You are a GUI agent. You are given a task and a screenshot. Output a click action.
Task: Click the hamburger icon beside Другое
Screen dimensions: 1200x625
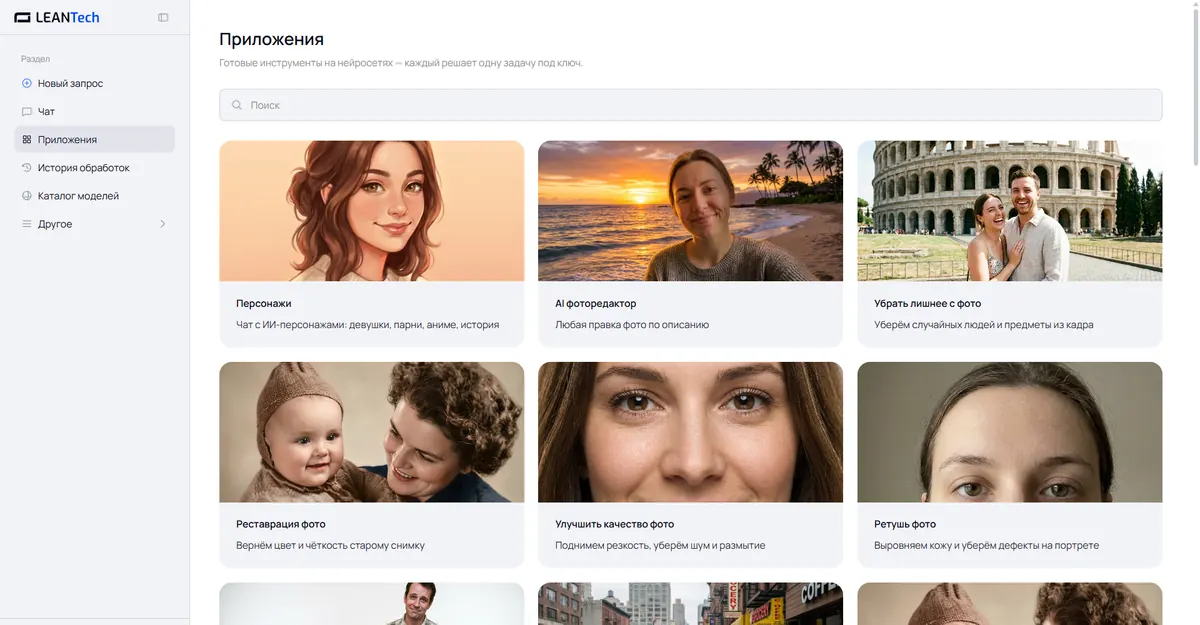click(x=27, y=224)
